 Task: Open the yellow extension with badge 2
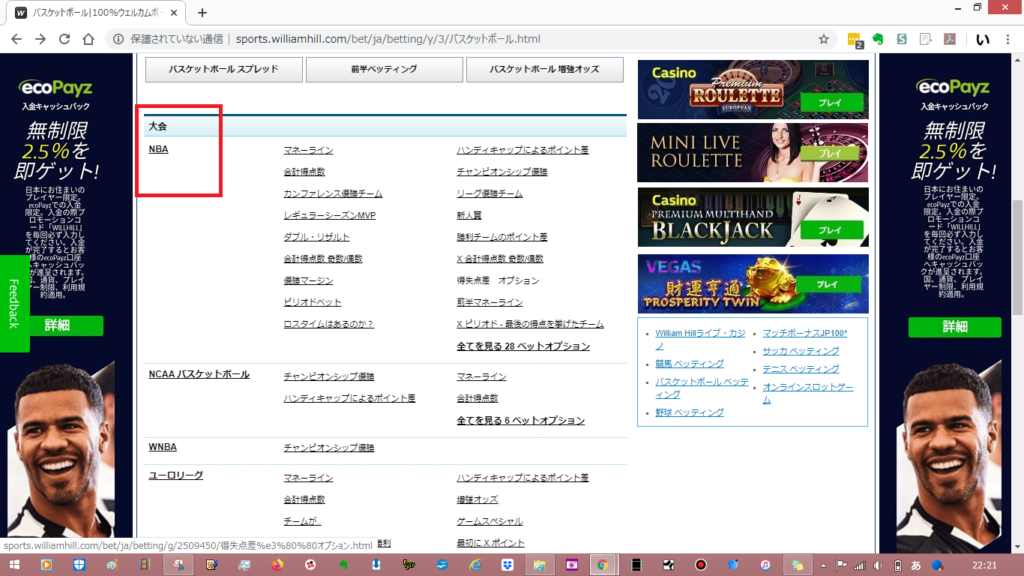click(x=854, y=40)
